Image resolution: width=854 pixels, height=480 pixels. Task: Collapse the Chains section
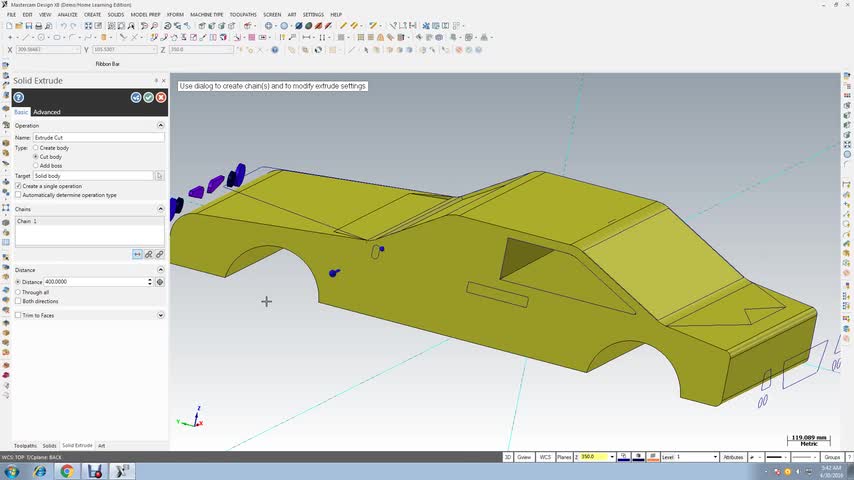161,209
